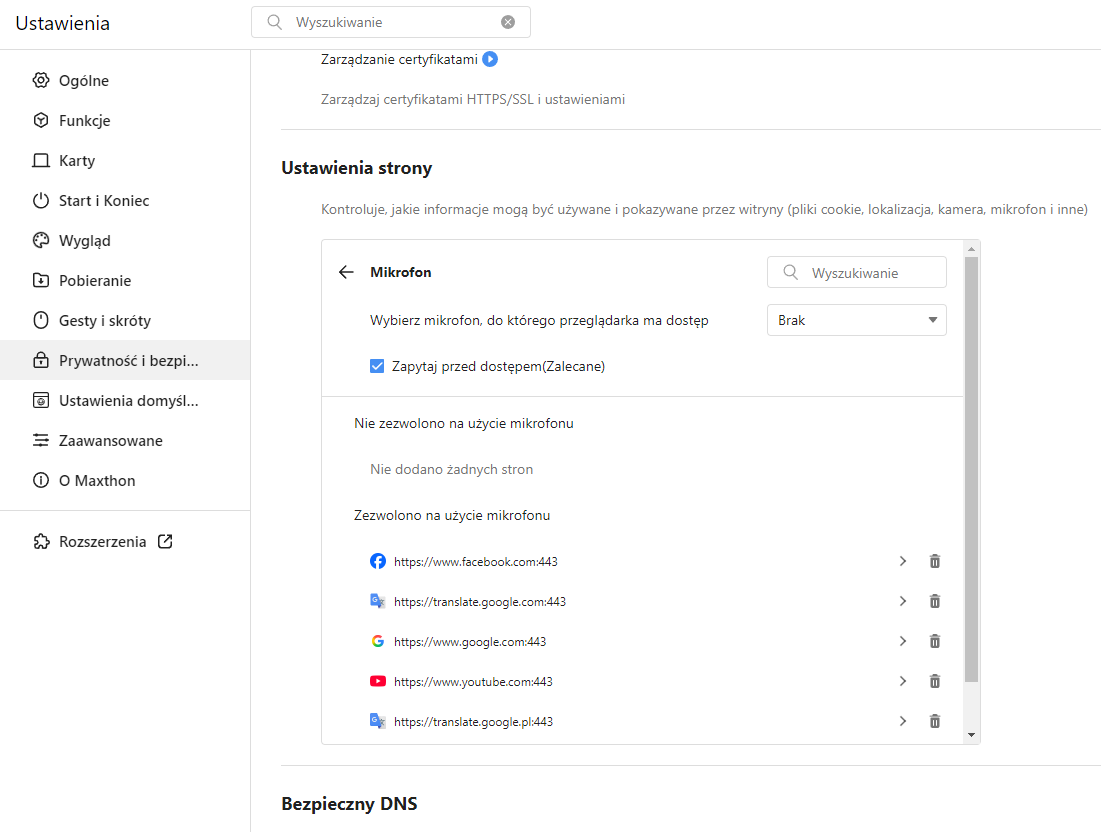This screenshot has height=832, width=1101.
Task: Toggle Zapytaj przed dostępem checkbox
Action: coord(377,366)
